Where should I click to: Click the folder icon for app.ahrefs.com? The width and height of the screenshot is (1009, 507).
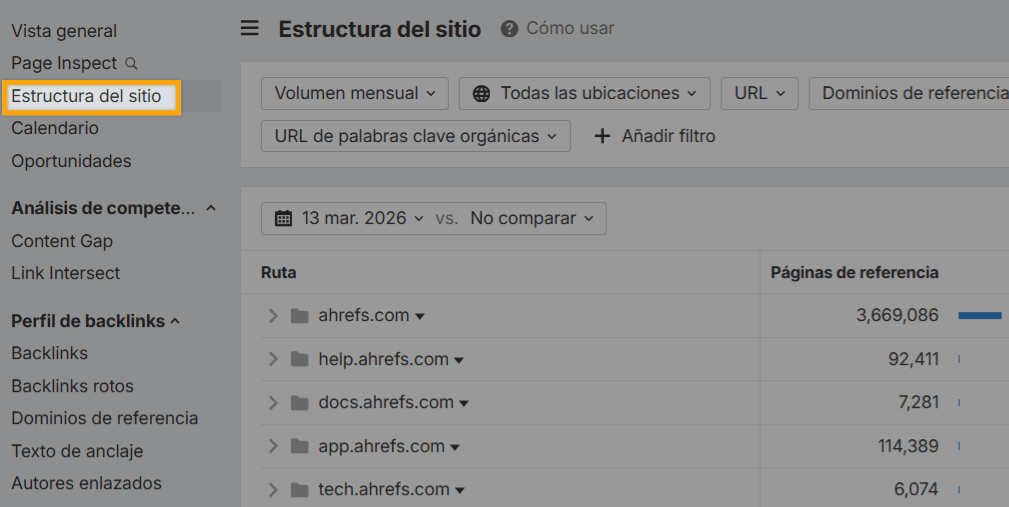299,446
